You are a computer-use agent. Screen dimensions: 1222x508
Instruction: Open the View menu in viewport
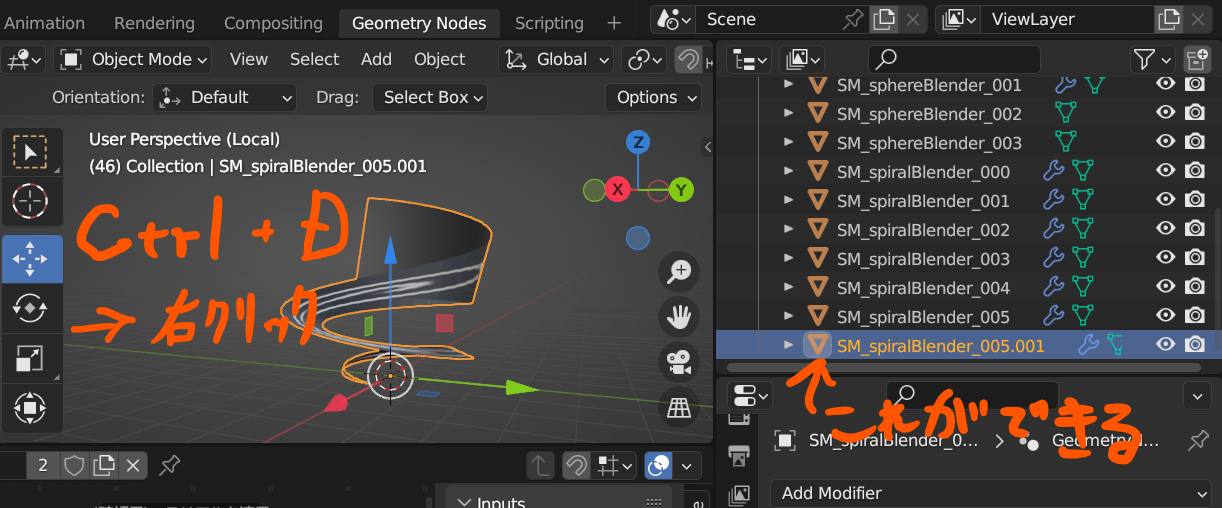(249, 60)
